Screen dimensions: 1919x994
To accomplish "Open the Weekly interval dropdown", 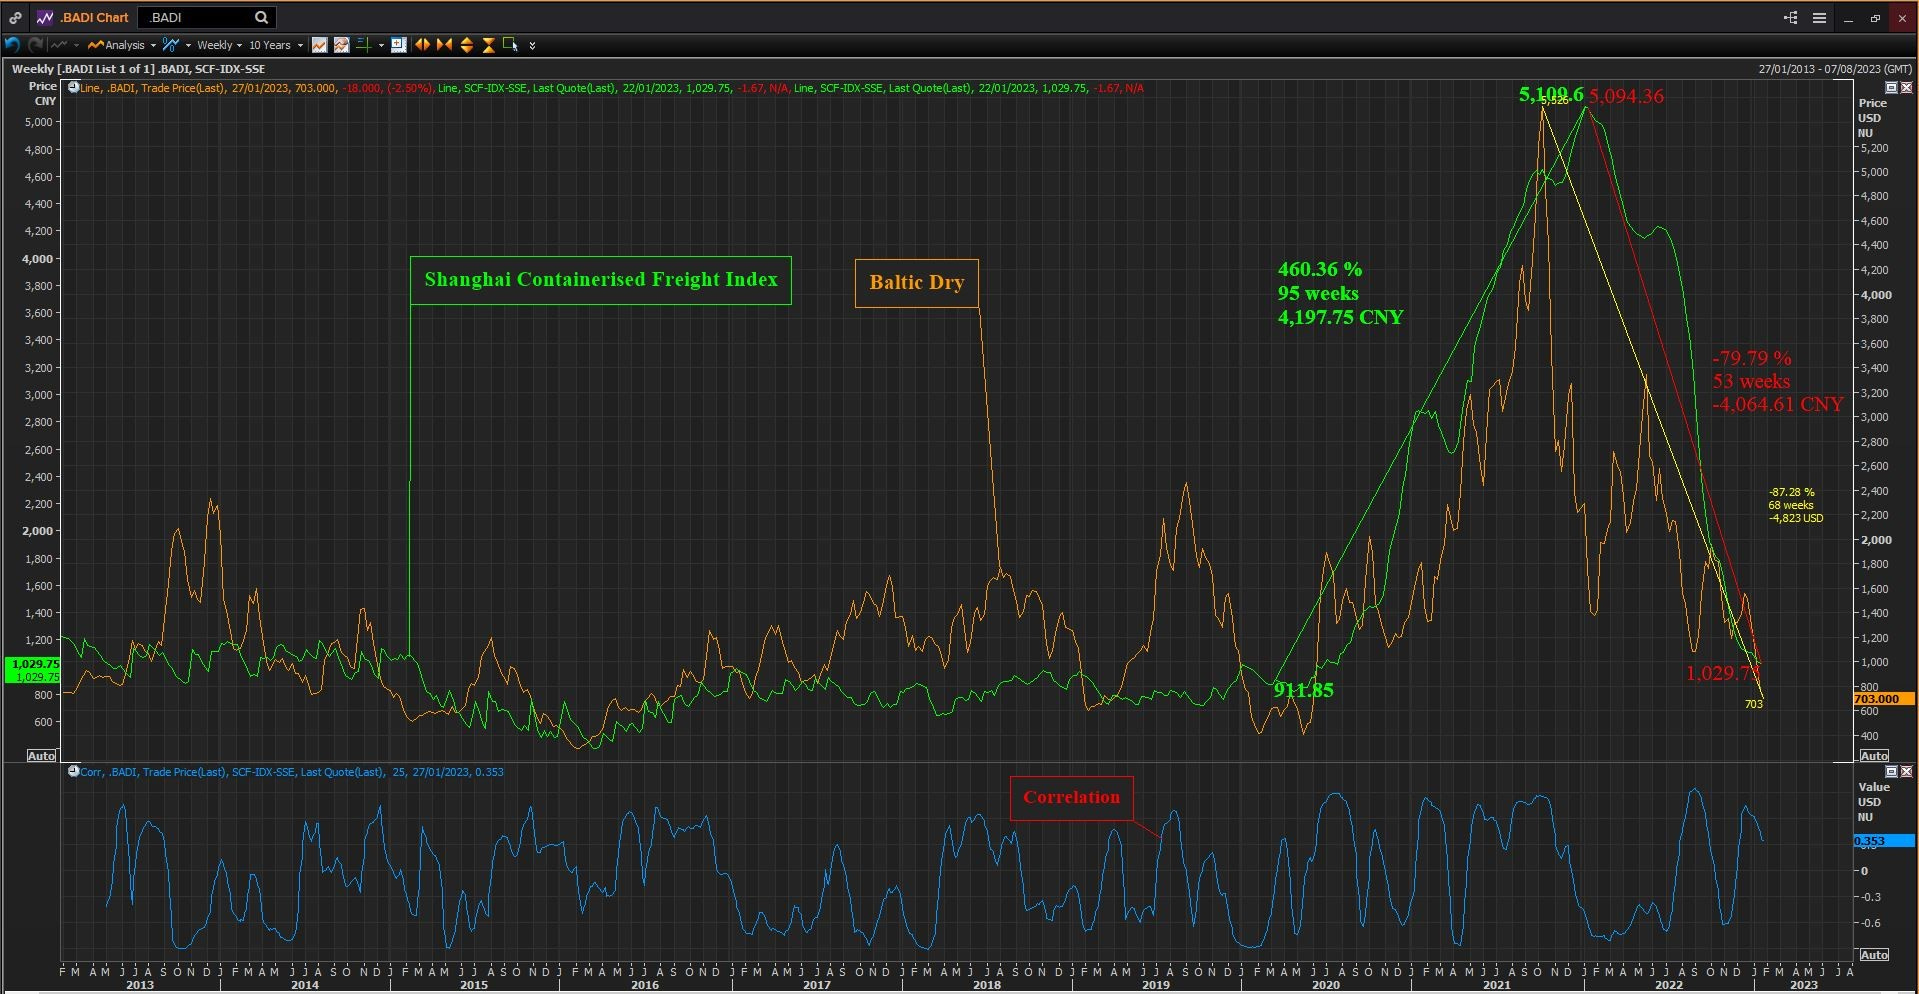I will point(219,45).
